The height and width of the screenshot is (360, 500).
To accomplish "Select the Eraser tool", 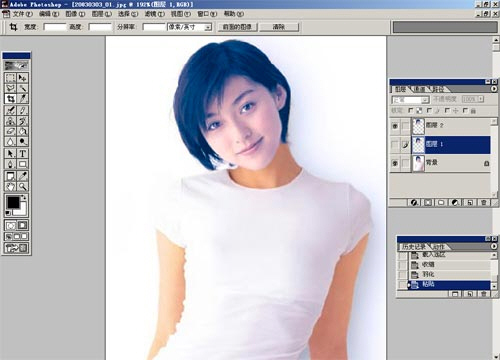I will click(x=11, y=131).
